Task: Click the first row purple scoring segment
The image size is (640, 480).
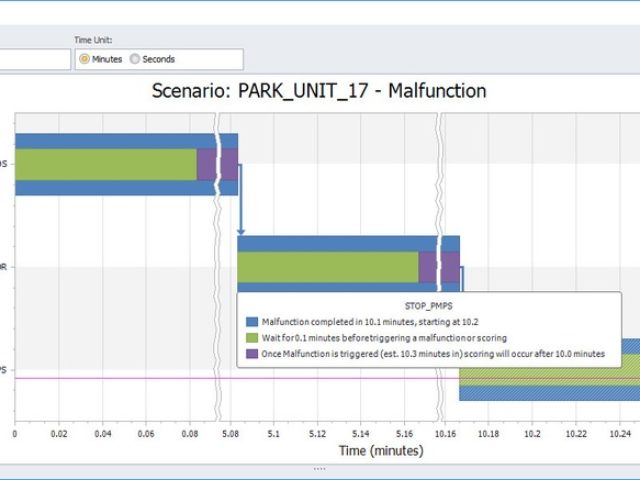Action: pos(218,164)
